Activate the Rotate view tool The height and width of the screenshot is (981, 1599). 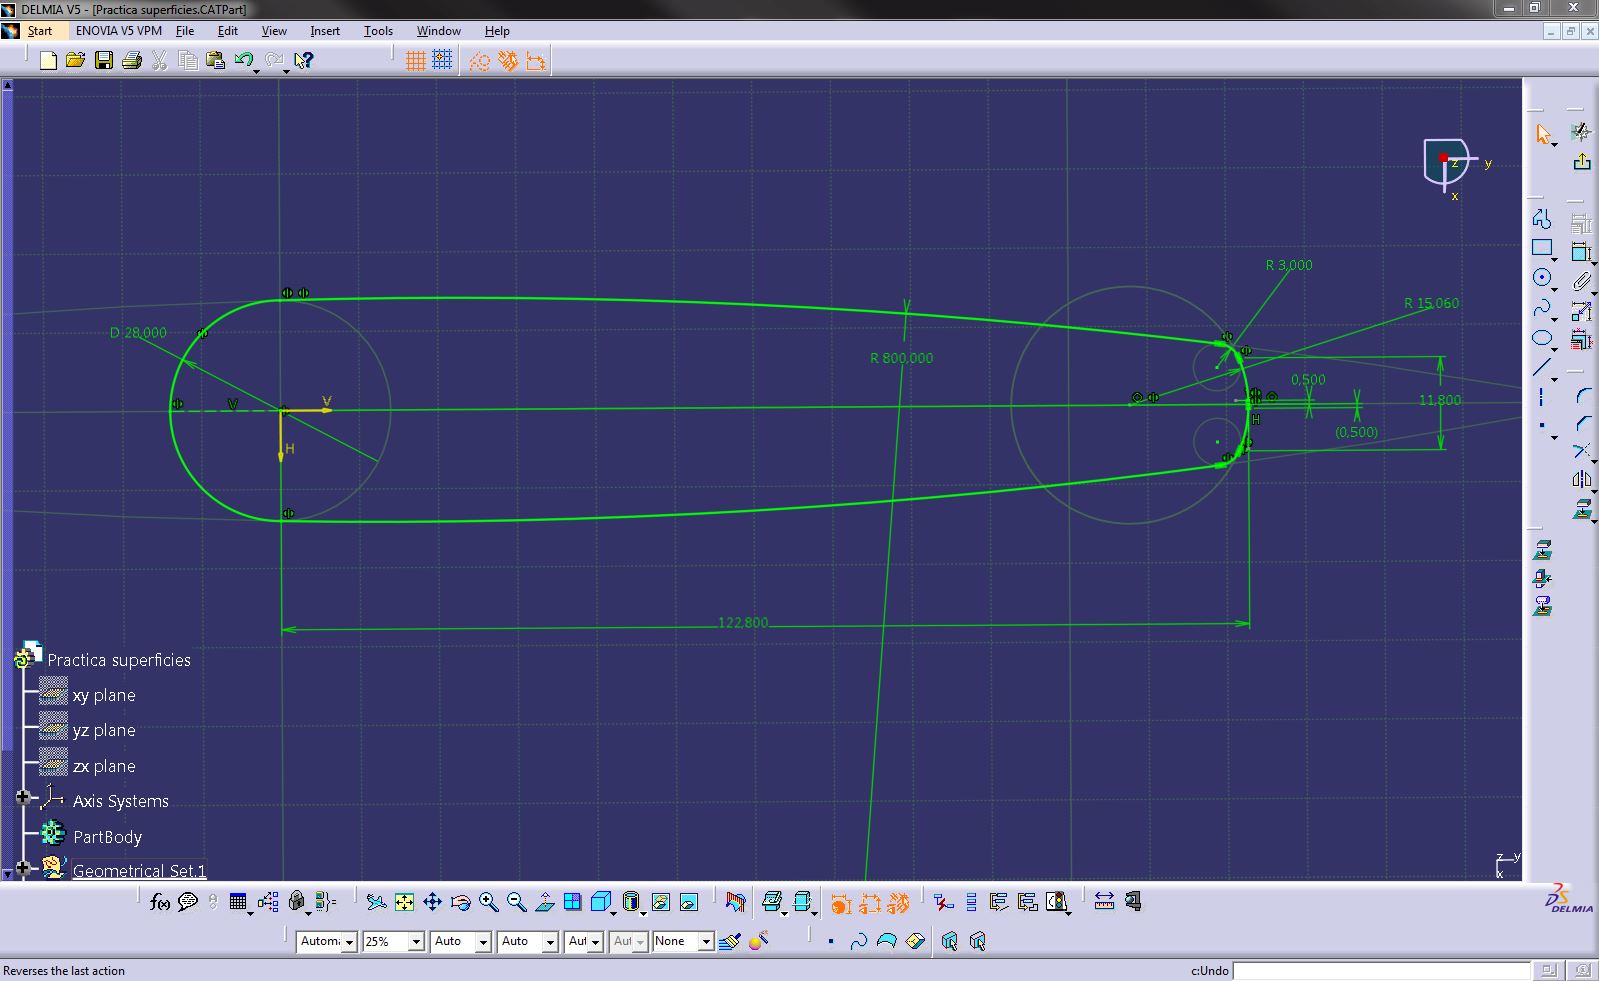coord(460,902)
